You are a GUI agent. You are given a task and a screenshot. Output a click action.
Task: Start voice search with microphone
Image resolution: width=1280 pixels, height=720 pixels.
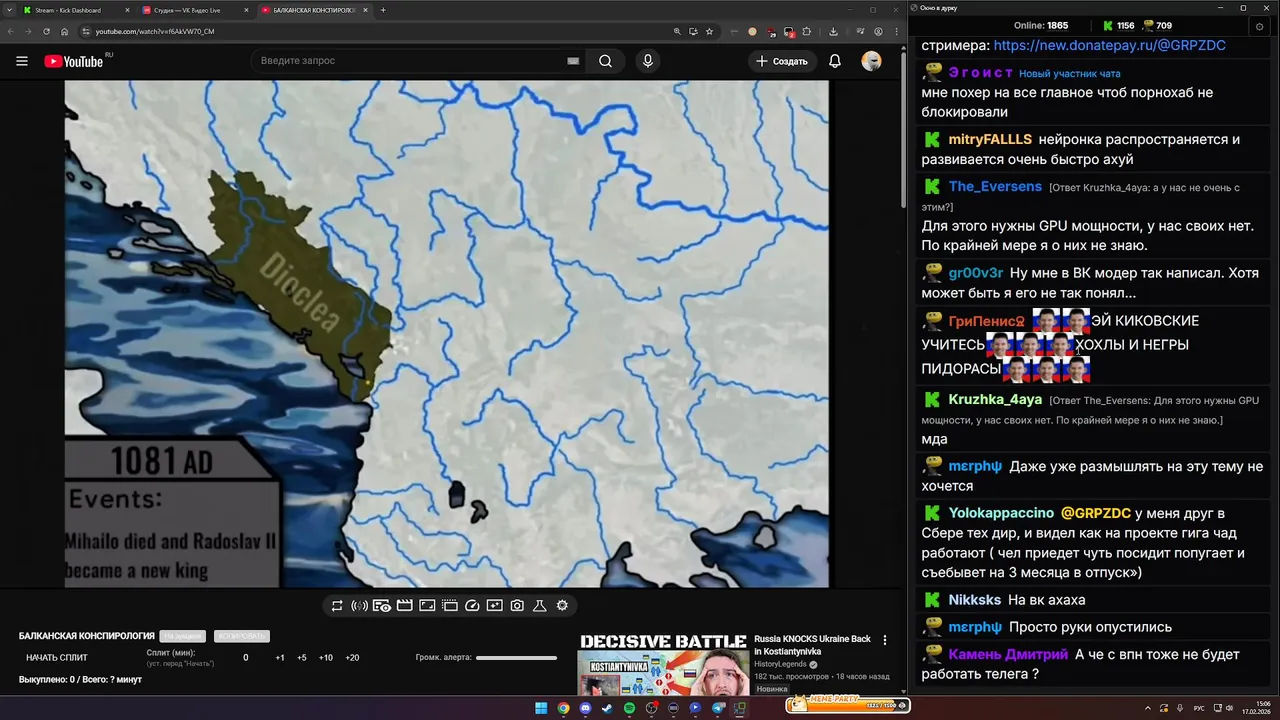coord(648,61)
